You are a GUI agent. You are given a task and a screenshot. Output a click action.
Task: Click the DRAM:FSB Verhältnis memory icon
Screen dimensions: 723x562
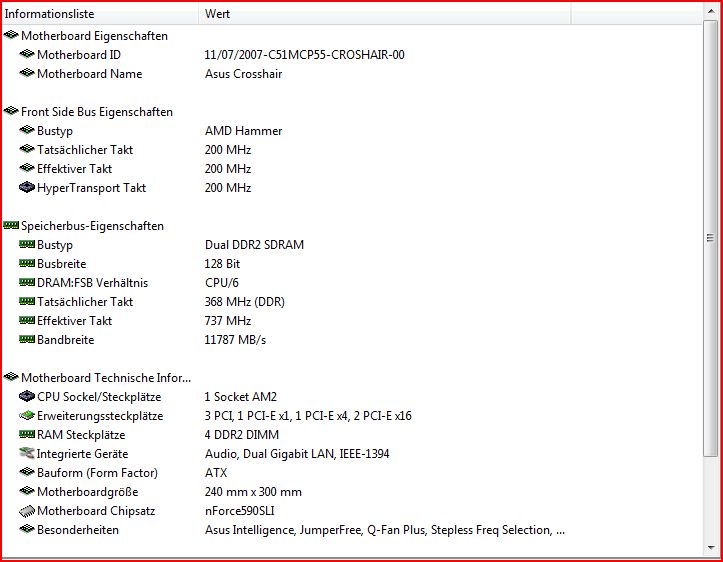[27, 282]
